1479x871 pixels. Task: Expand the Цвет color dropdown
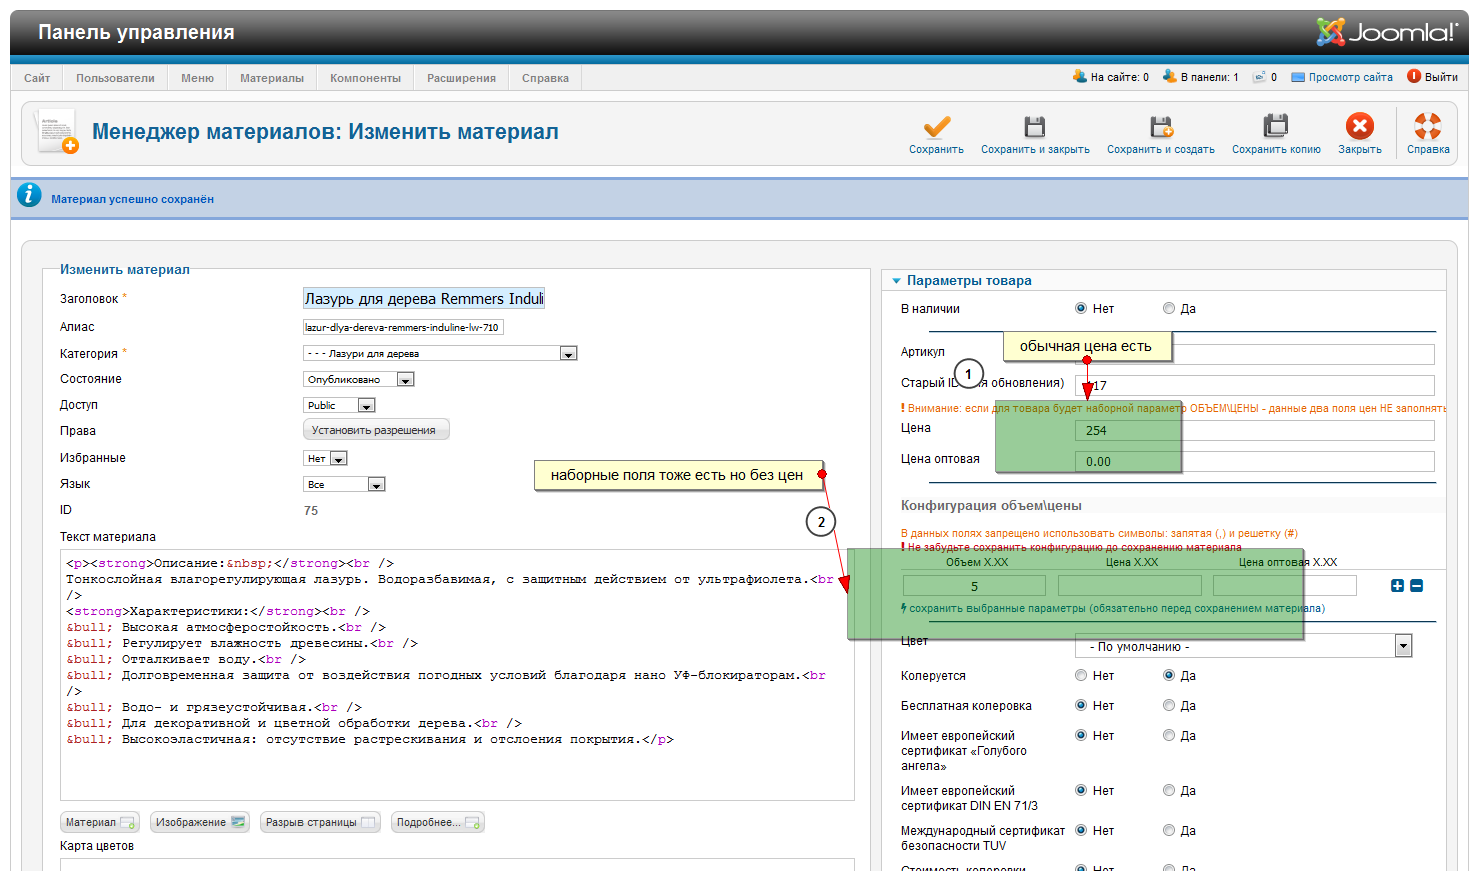pyautogui.click(x=1403, y=647)
